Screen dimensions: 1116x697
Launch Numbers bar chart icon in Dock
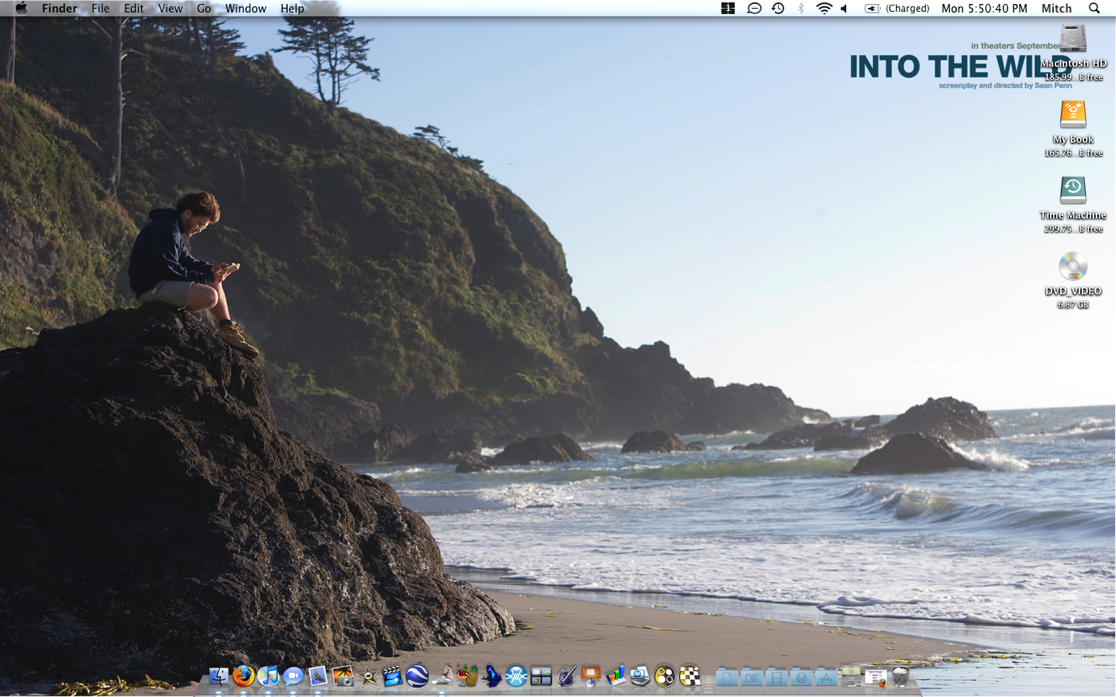pos(616,676)
